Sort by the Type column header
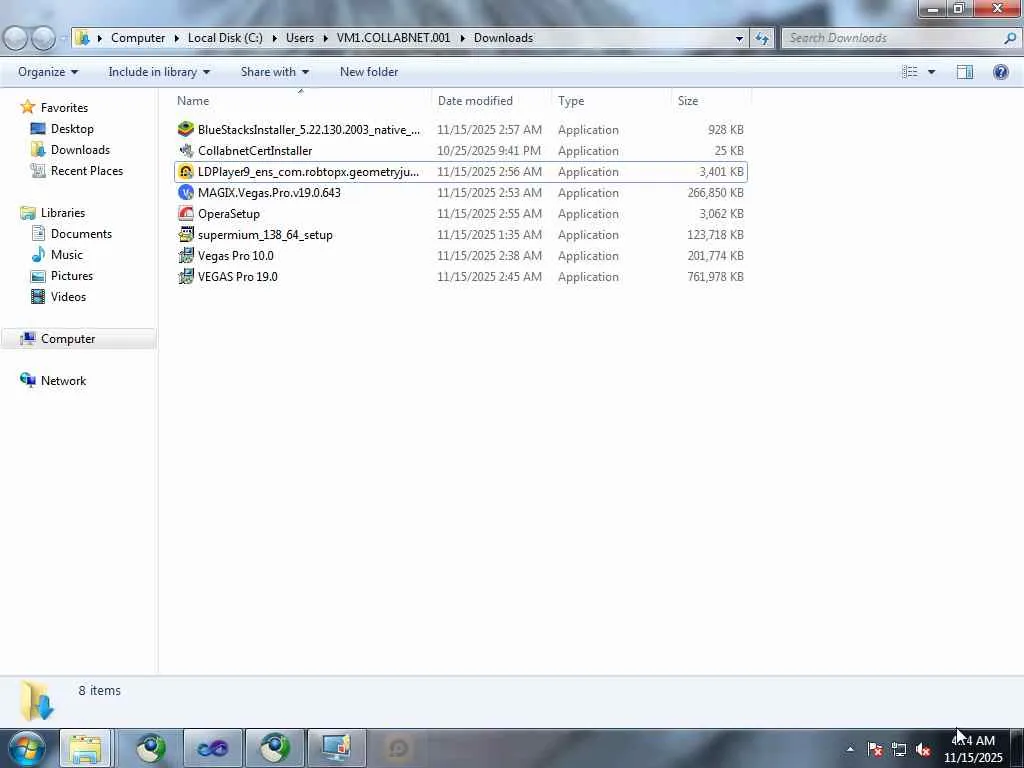 611,101
